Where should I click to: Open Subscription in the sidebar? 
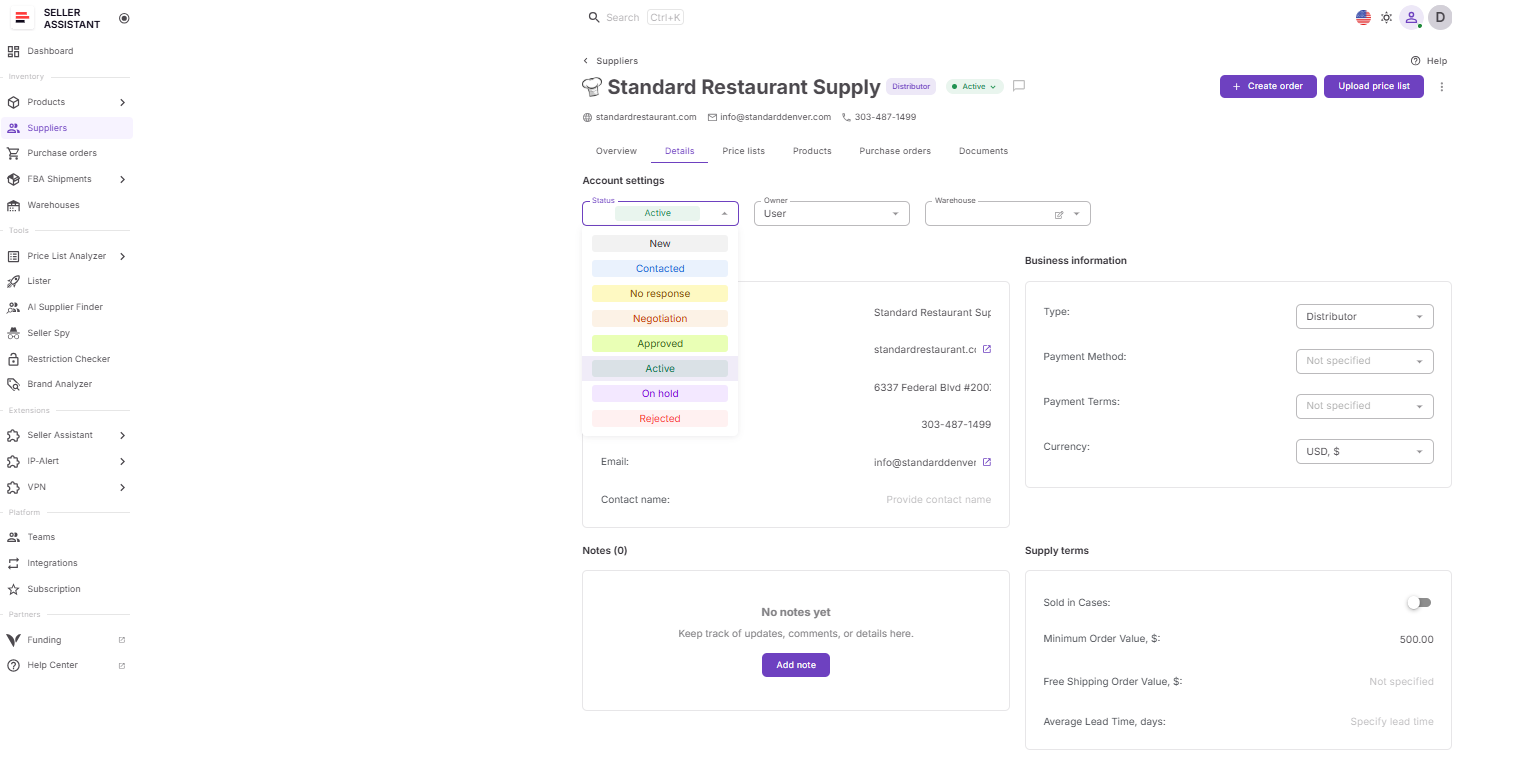(x=66, y=589)
